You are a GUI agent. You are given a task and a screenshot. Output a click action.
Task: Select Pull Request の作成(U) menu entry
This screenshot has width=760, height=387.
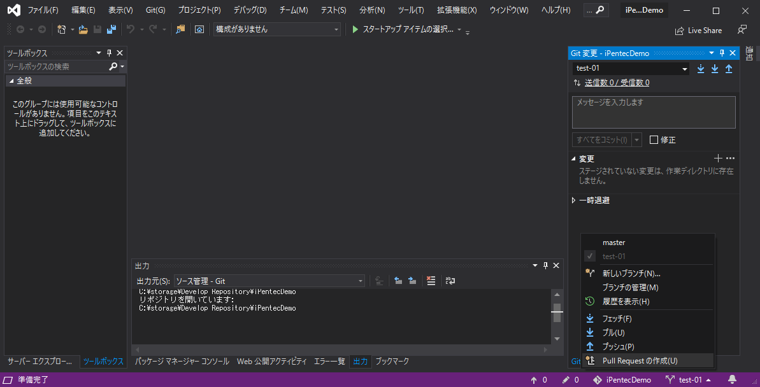648,361
